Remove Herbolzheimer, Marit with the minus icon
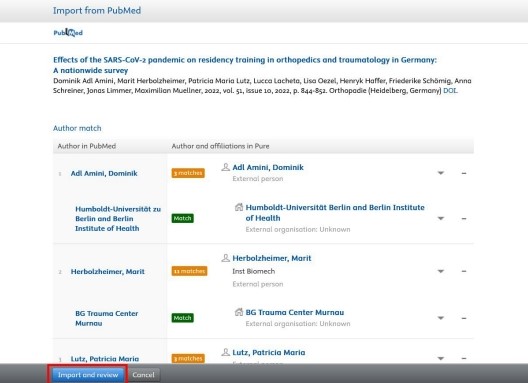528x383 pixels. pos(464,271)
